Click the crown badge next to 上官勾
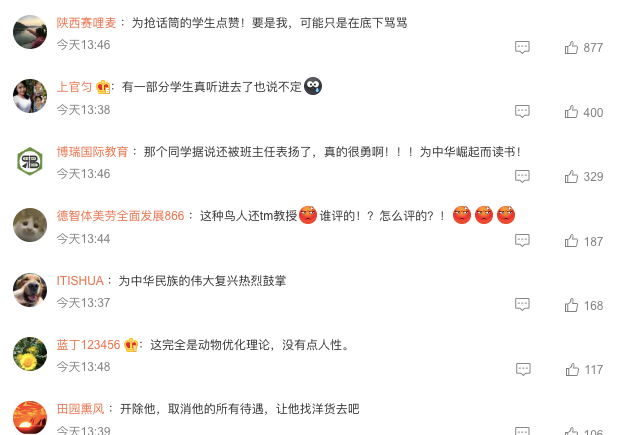625x435 pixels. pyautogui.click(x=103, y=87)
